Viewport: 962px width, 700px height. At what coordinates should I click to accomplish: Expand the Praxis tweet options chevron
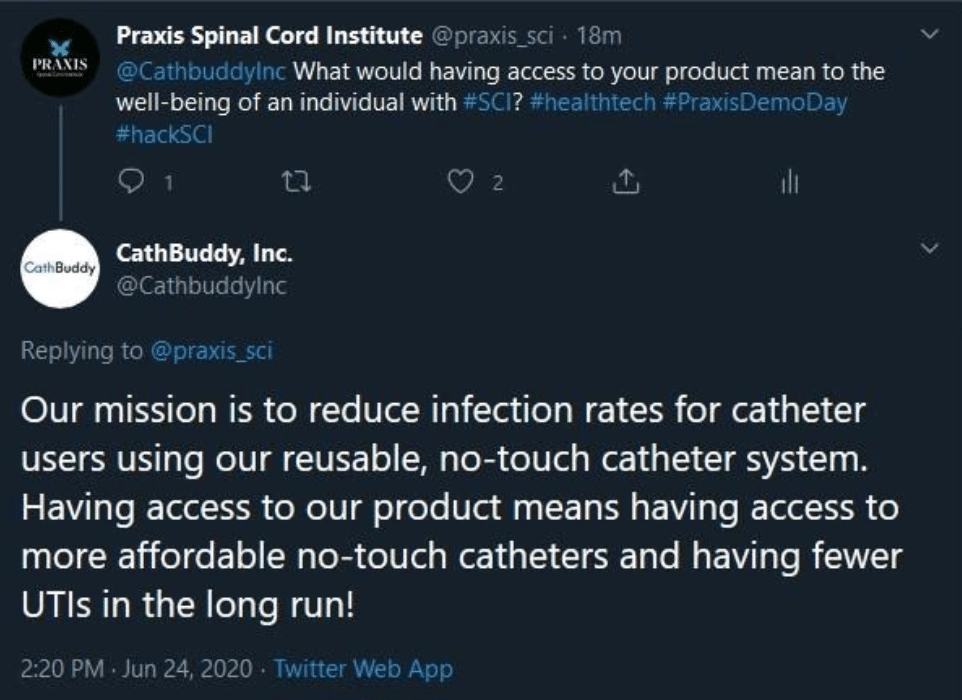[x=928, y=36]
